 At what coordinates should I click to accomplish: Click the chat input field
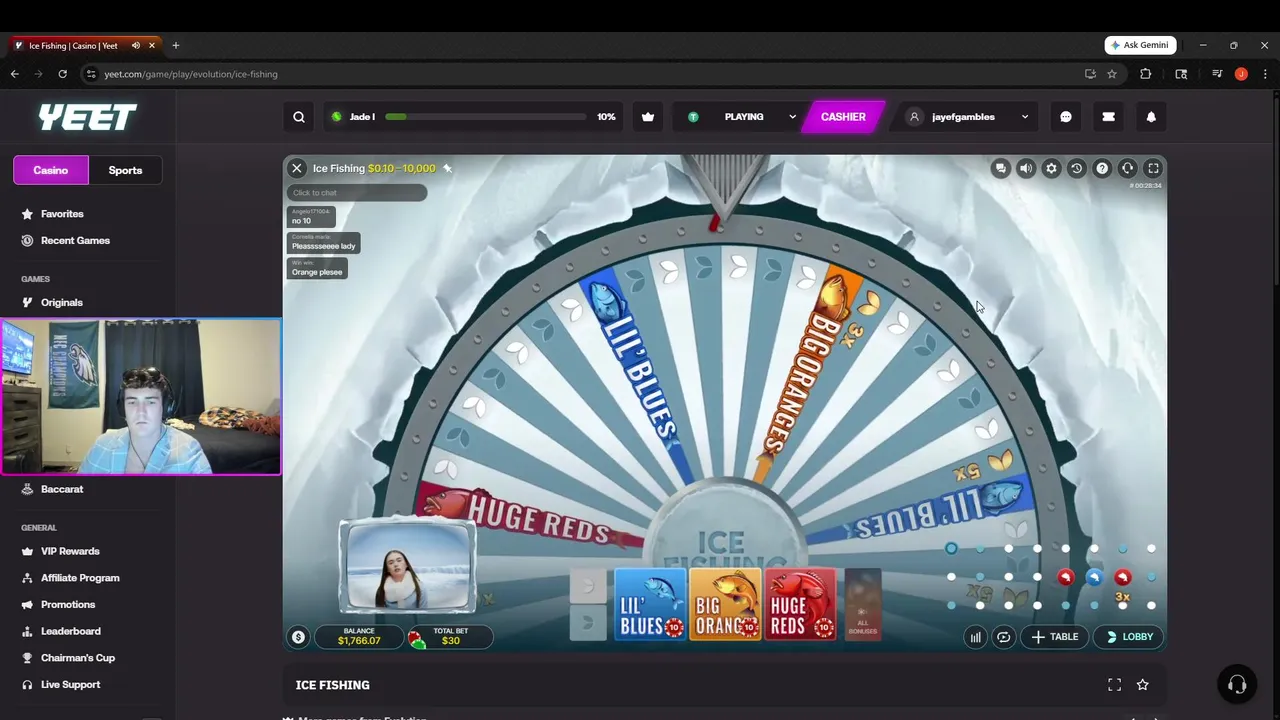[x=357, y=193]
